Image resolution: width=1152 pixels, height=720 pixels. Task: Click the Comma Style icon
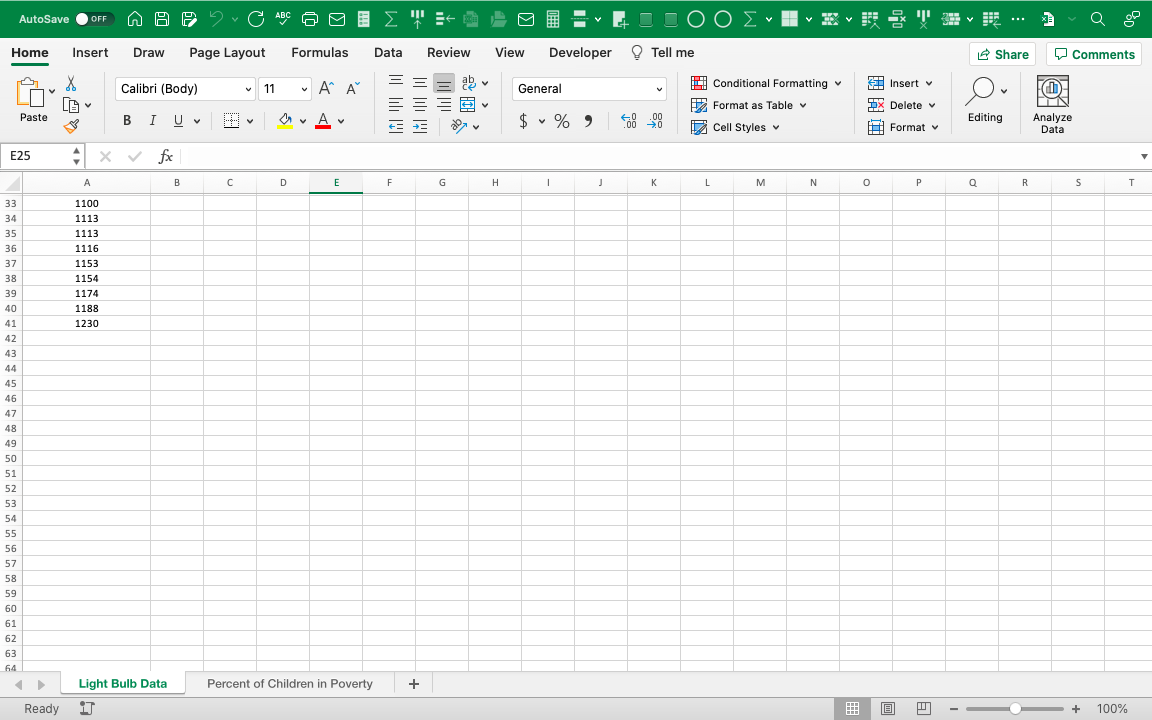(x=588, y=121)
